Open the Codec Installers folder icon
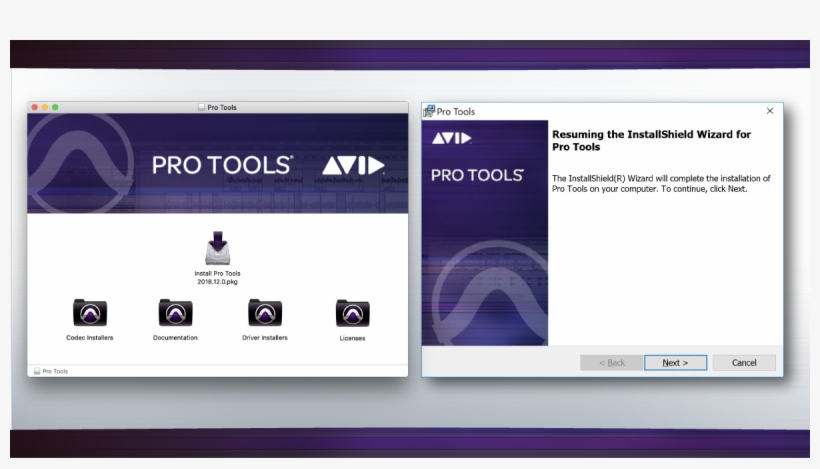The image size is (820, 469). [90, 313]
